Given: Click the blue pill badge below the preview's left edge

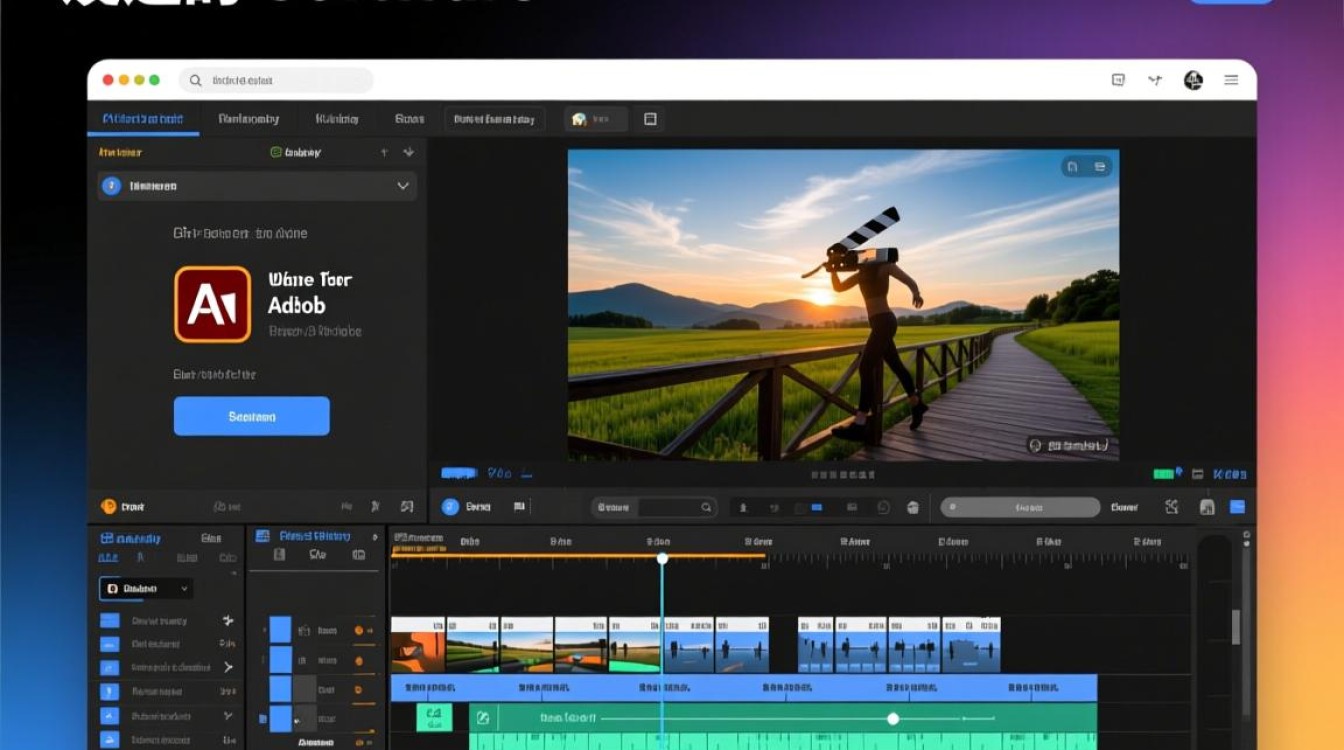Looking at the screenshot, I should pos(459,473).
